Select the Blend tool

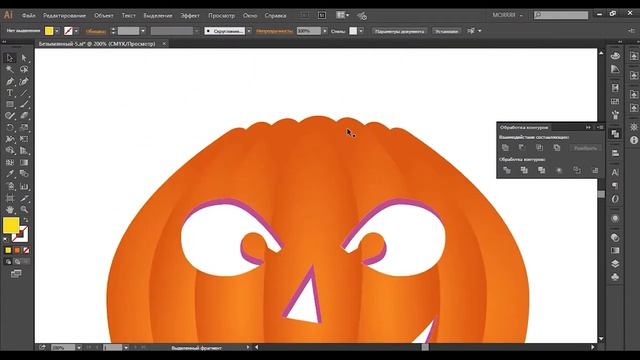click(24, 174)
